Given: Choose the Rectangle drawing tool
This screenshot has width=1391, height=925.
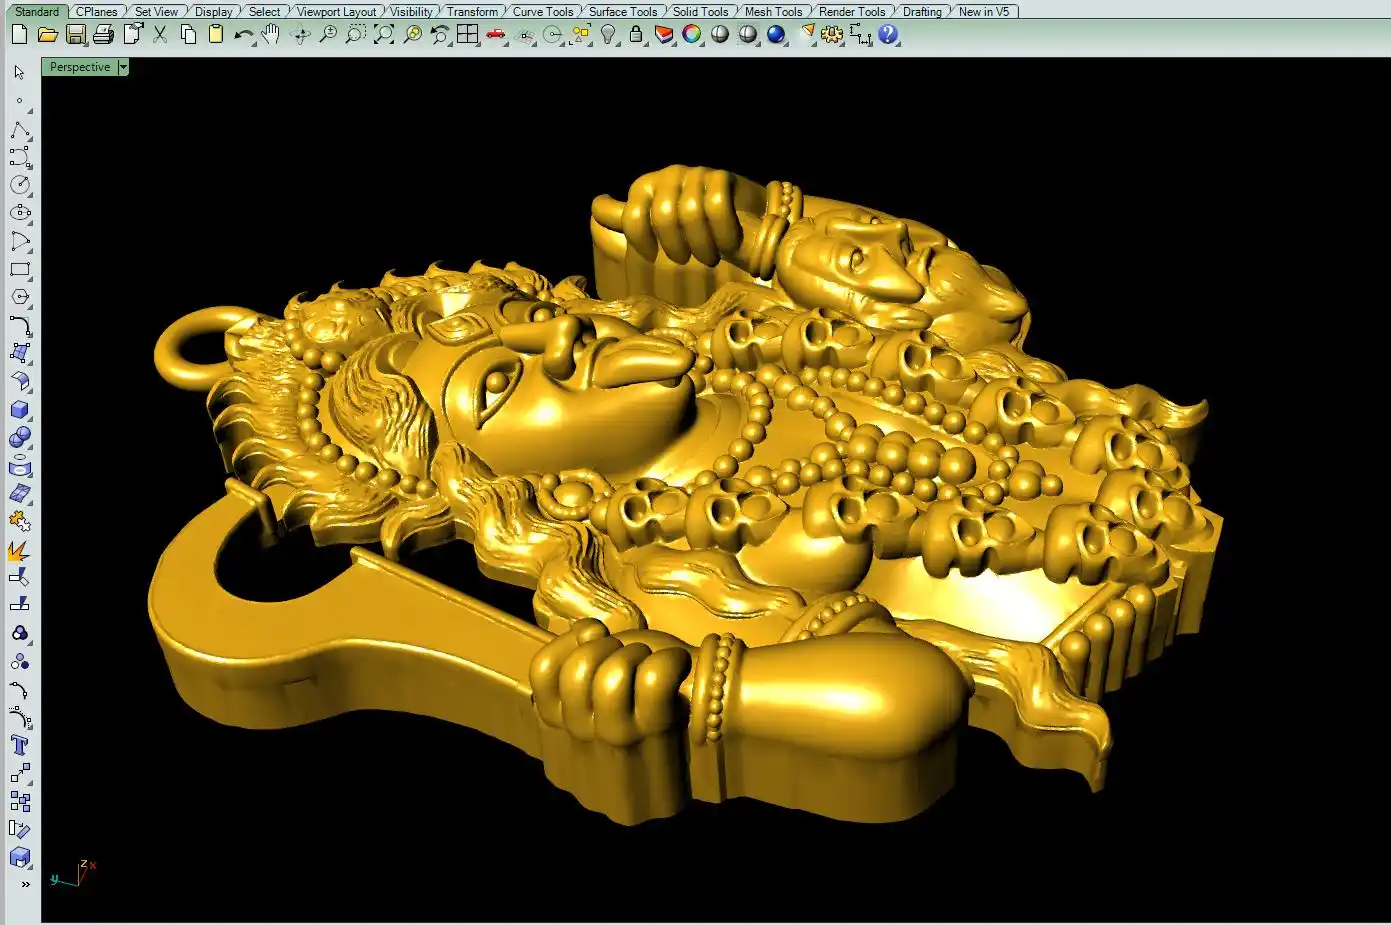Looking at the screenshot, I should pyautogui.click(x=20, y=270).
